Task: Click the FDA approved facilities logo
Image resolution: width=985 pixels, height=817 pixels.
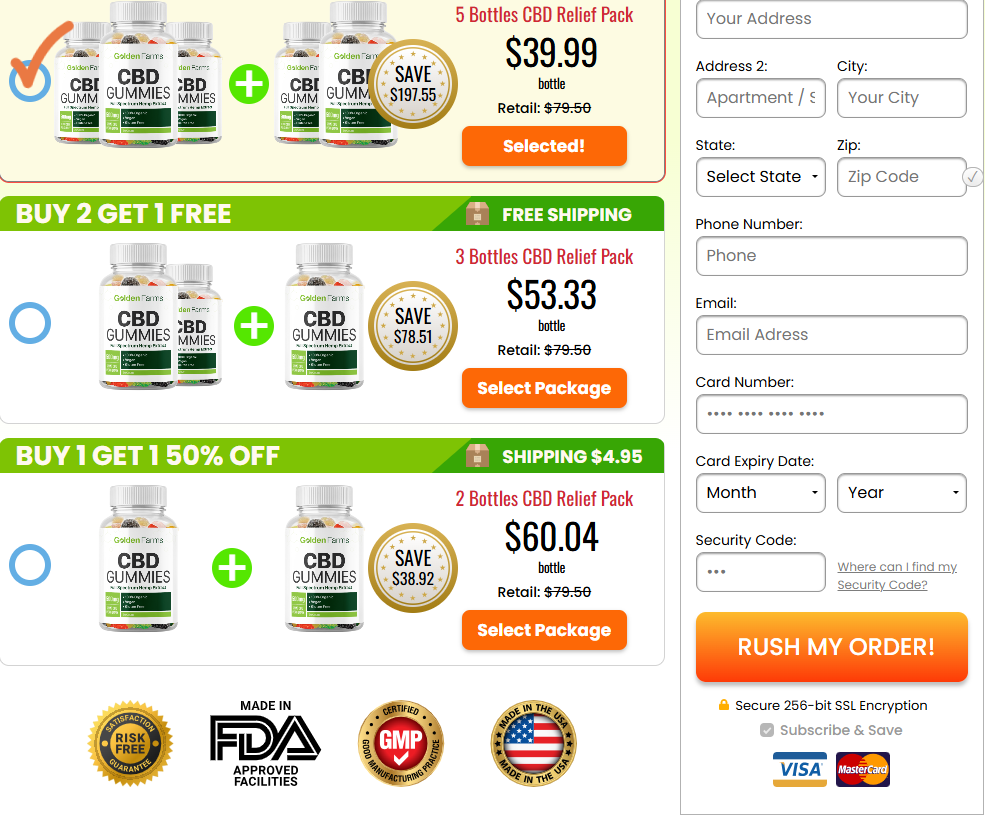Action: point(265,744)
